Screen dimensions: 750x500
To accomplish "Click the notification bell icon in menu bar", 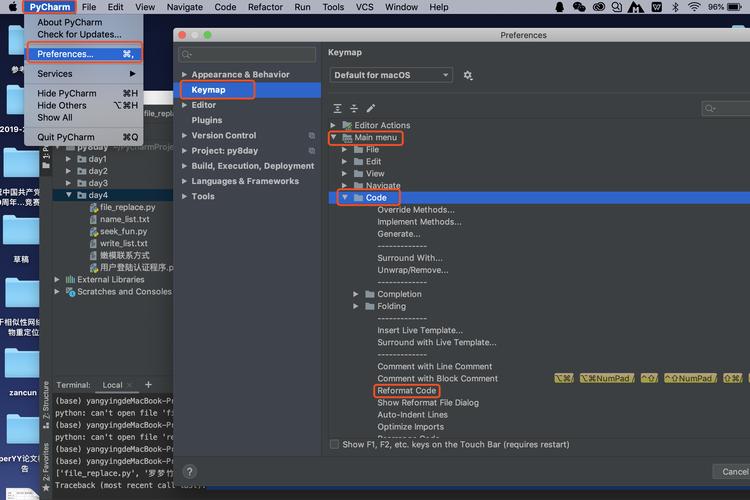I will (x=559, y=7).
